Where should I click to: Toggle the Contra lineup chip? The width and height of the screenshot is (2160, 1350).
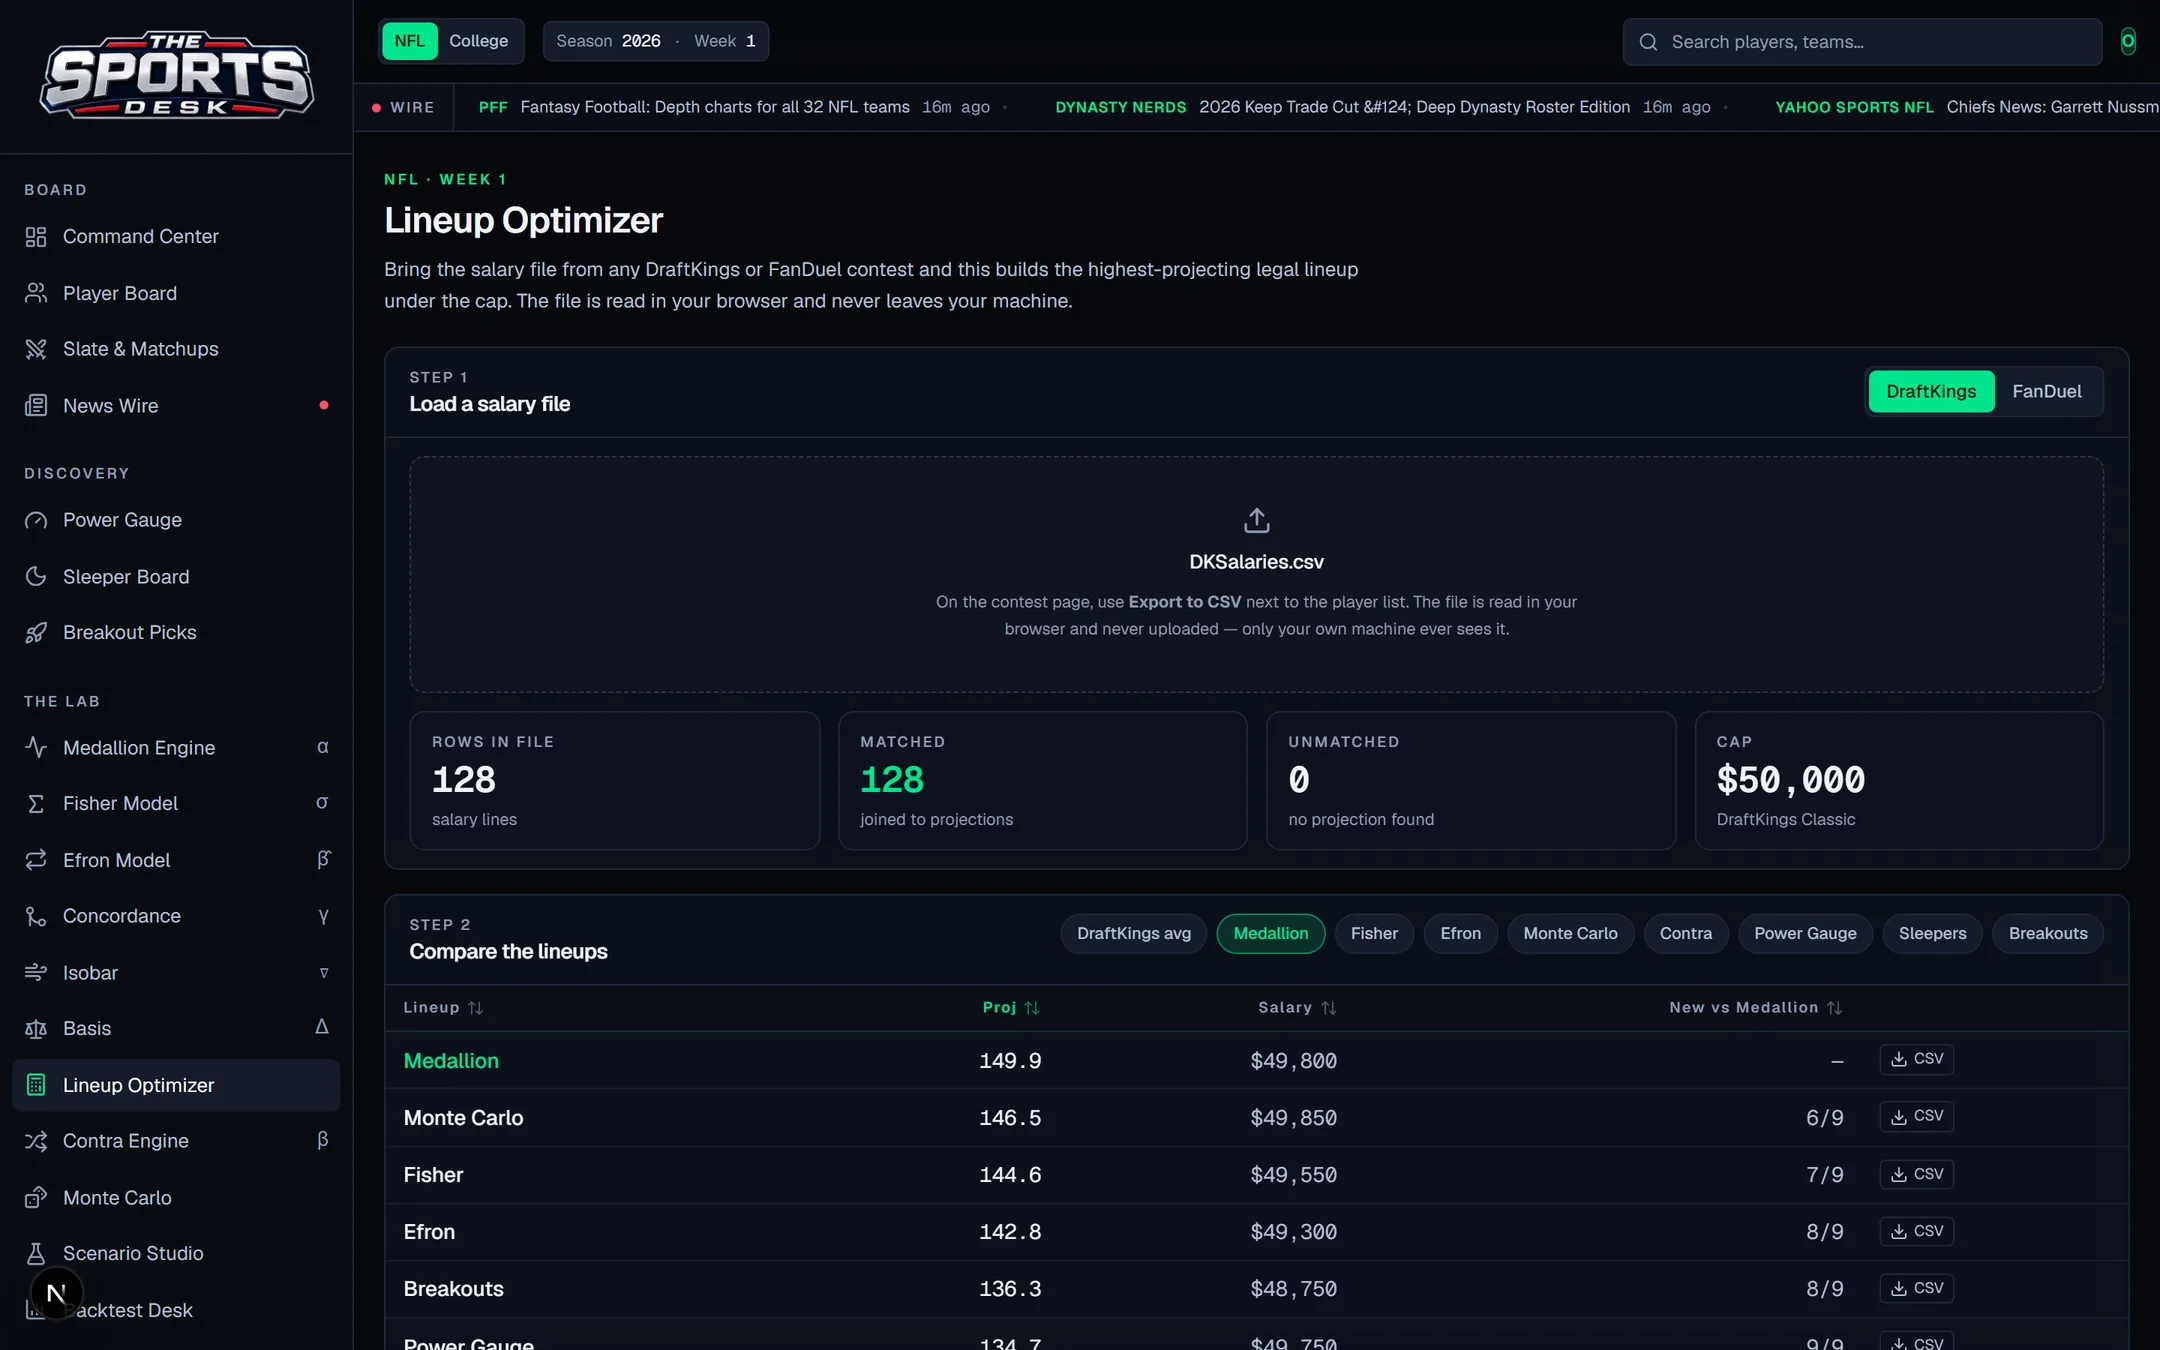(x=1685, y=933)
